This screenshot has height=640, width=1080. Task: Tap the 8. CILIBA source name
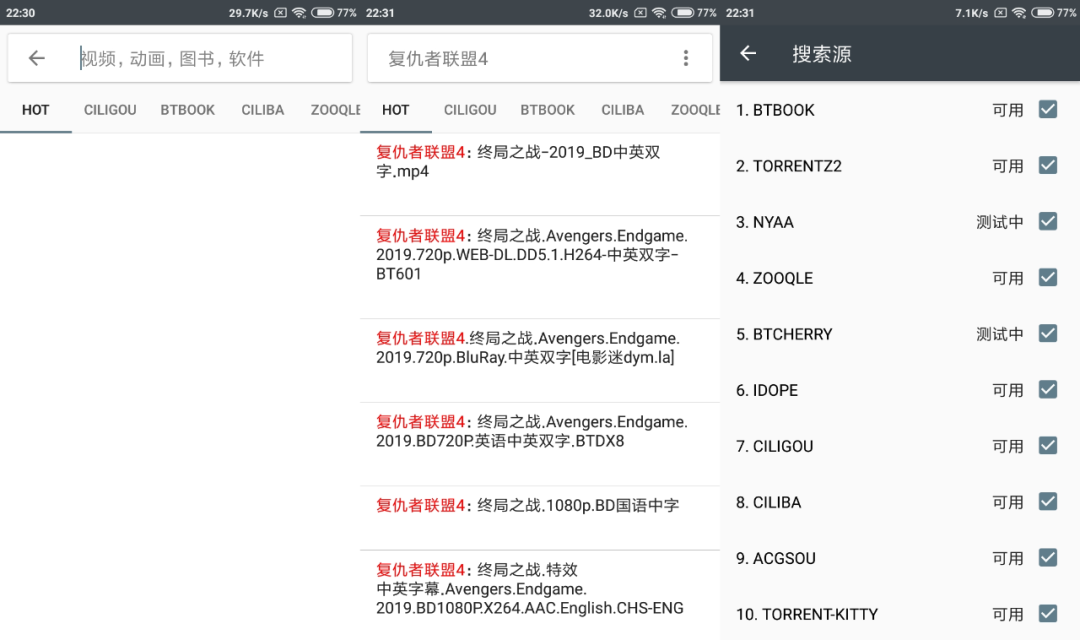click(x=768, y=502)
